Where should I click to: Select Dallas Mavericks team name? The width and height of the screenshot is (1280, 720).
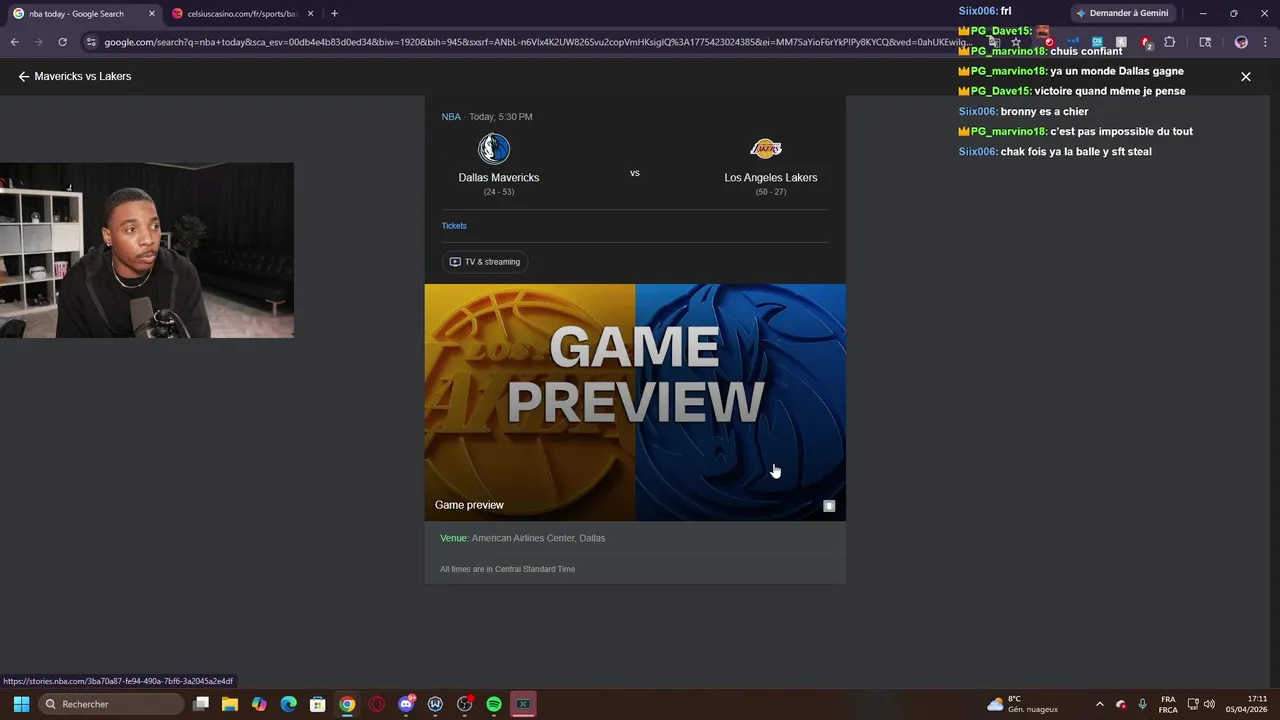pos(499,178)
